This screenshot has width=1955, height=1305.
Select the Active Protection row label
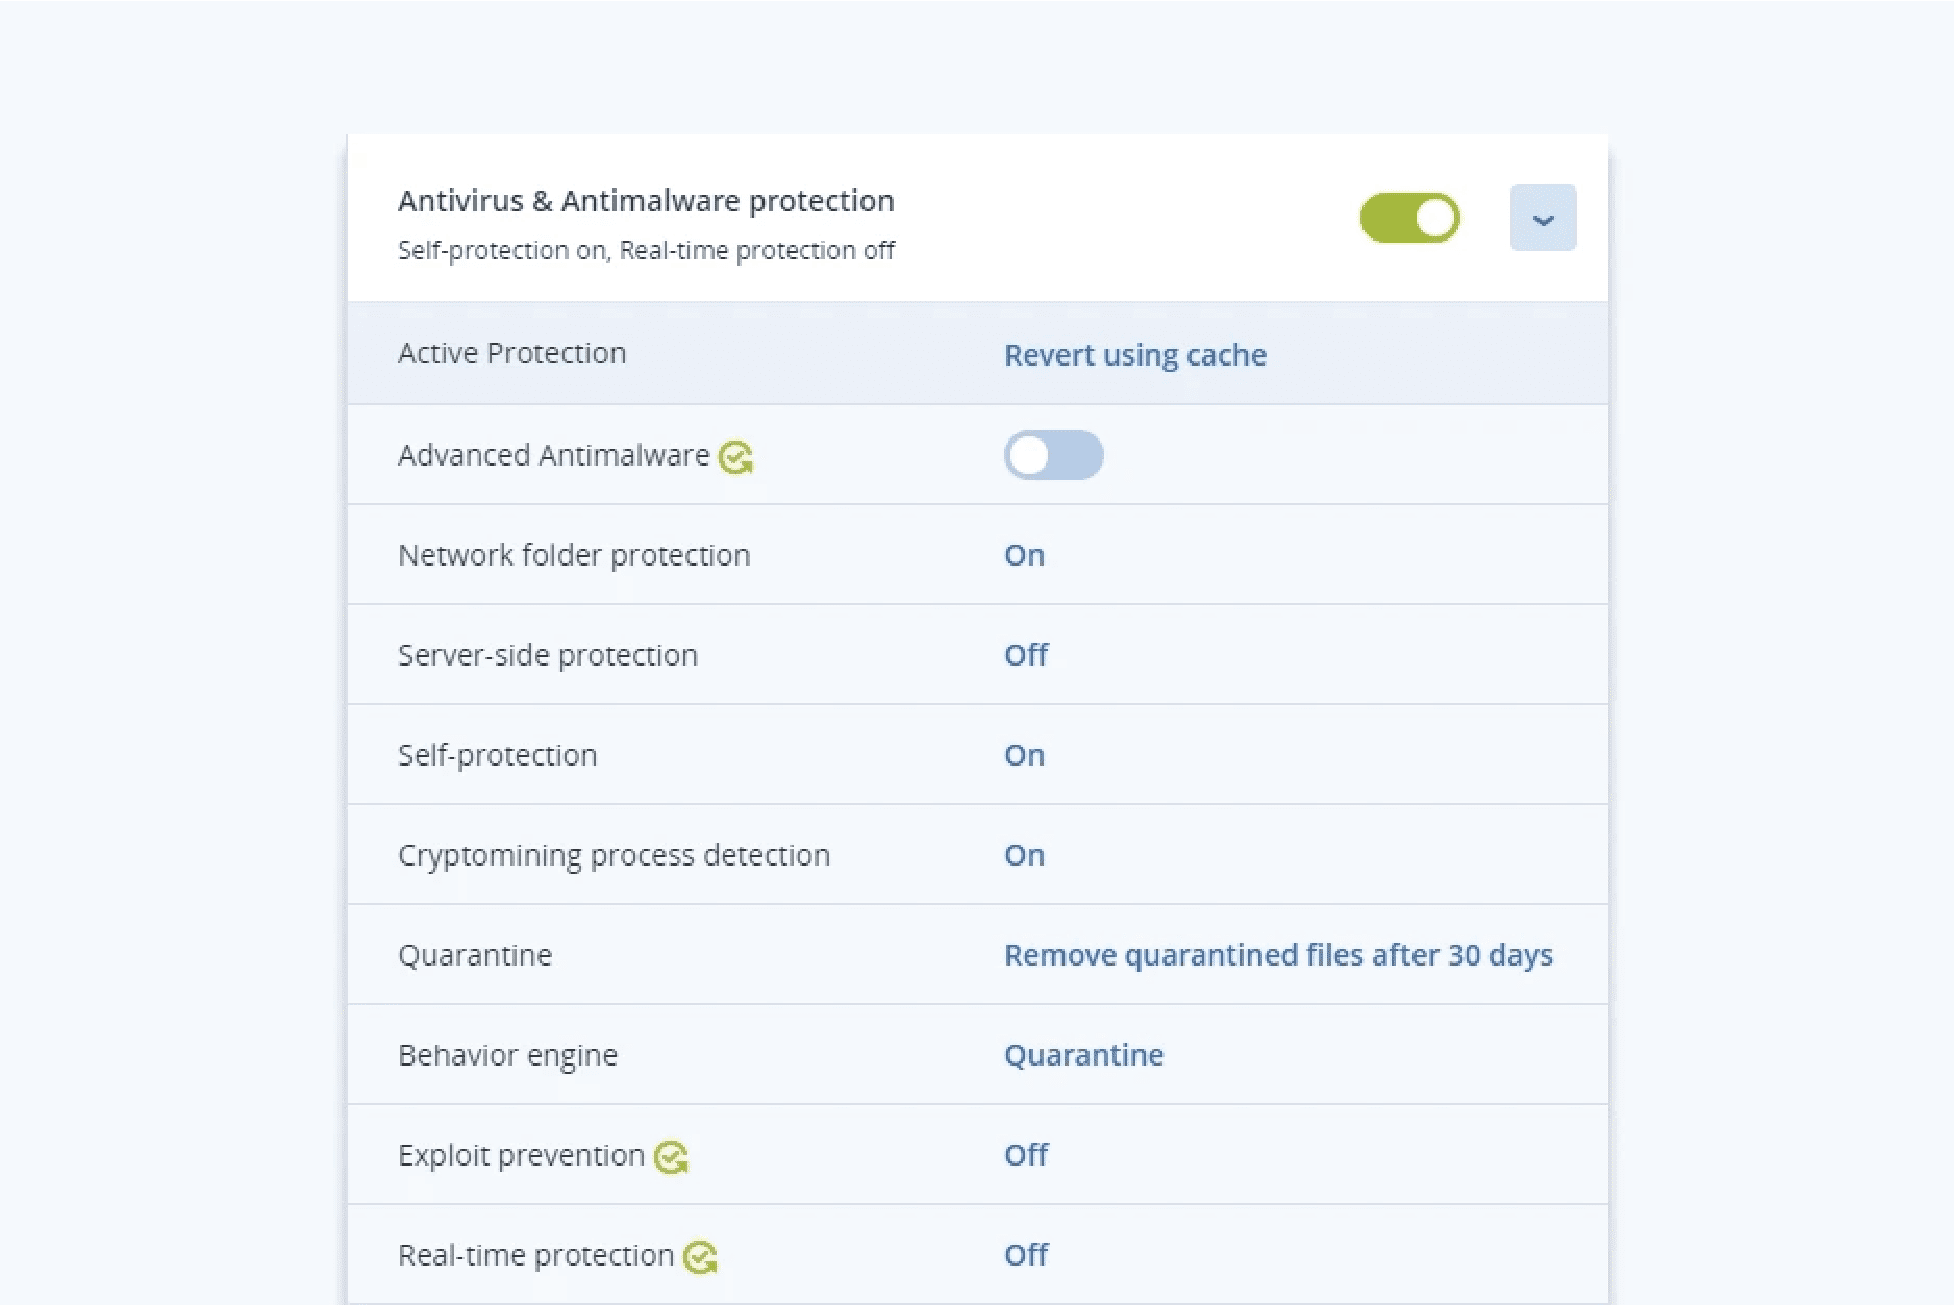(512, 353)
